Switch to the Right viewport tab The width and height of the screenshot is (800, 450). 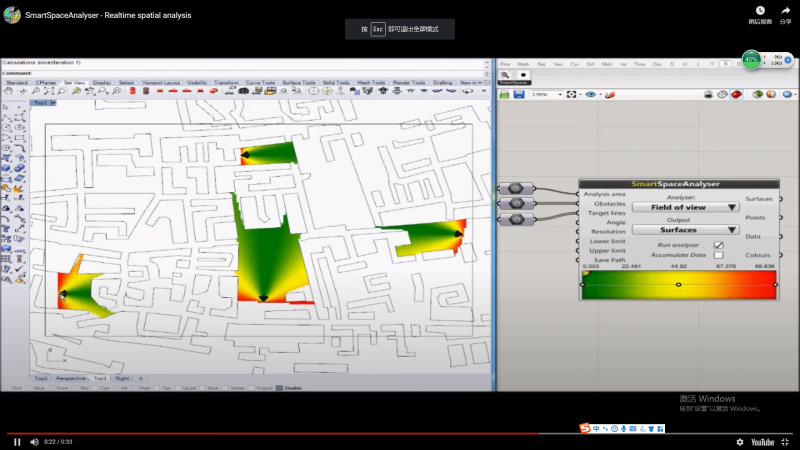tap(122, 379)
